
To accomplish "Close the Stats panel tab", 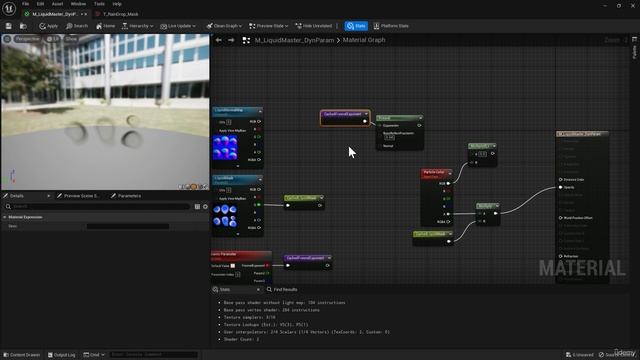I will point(258,289).
